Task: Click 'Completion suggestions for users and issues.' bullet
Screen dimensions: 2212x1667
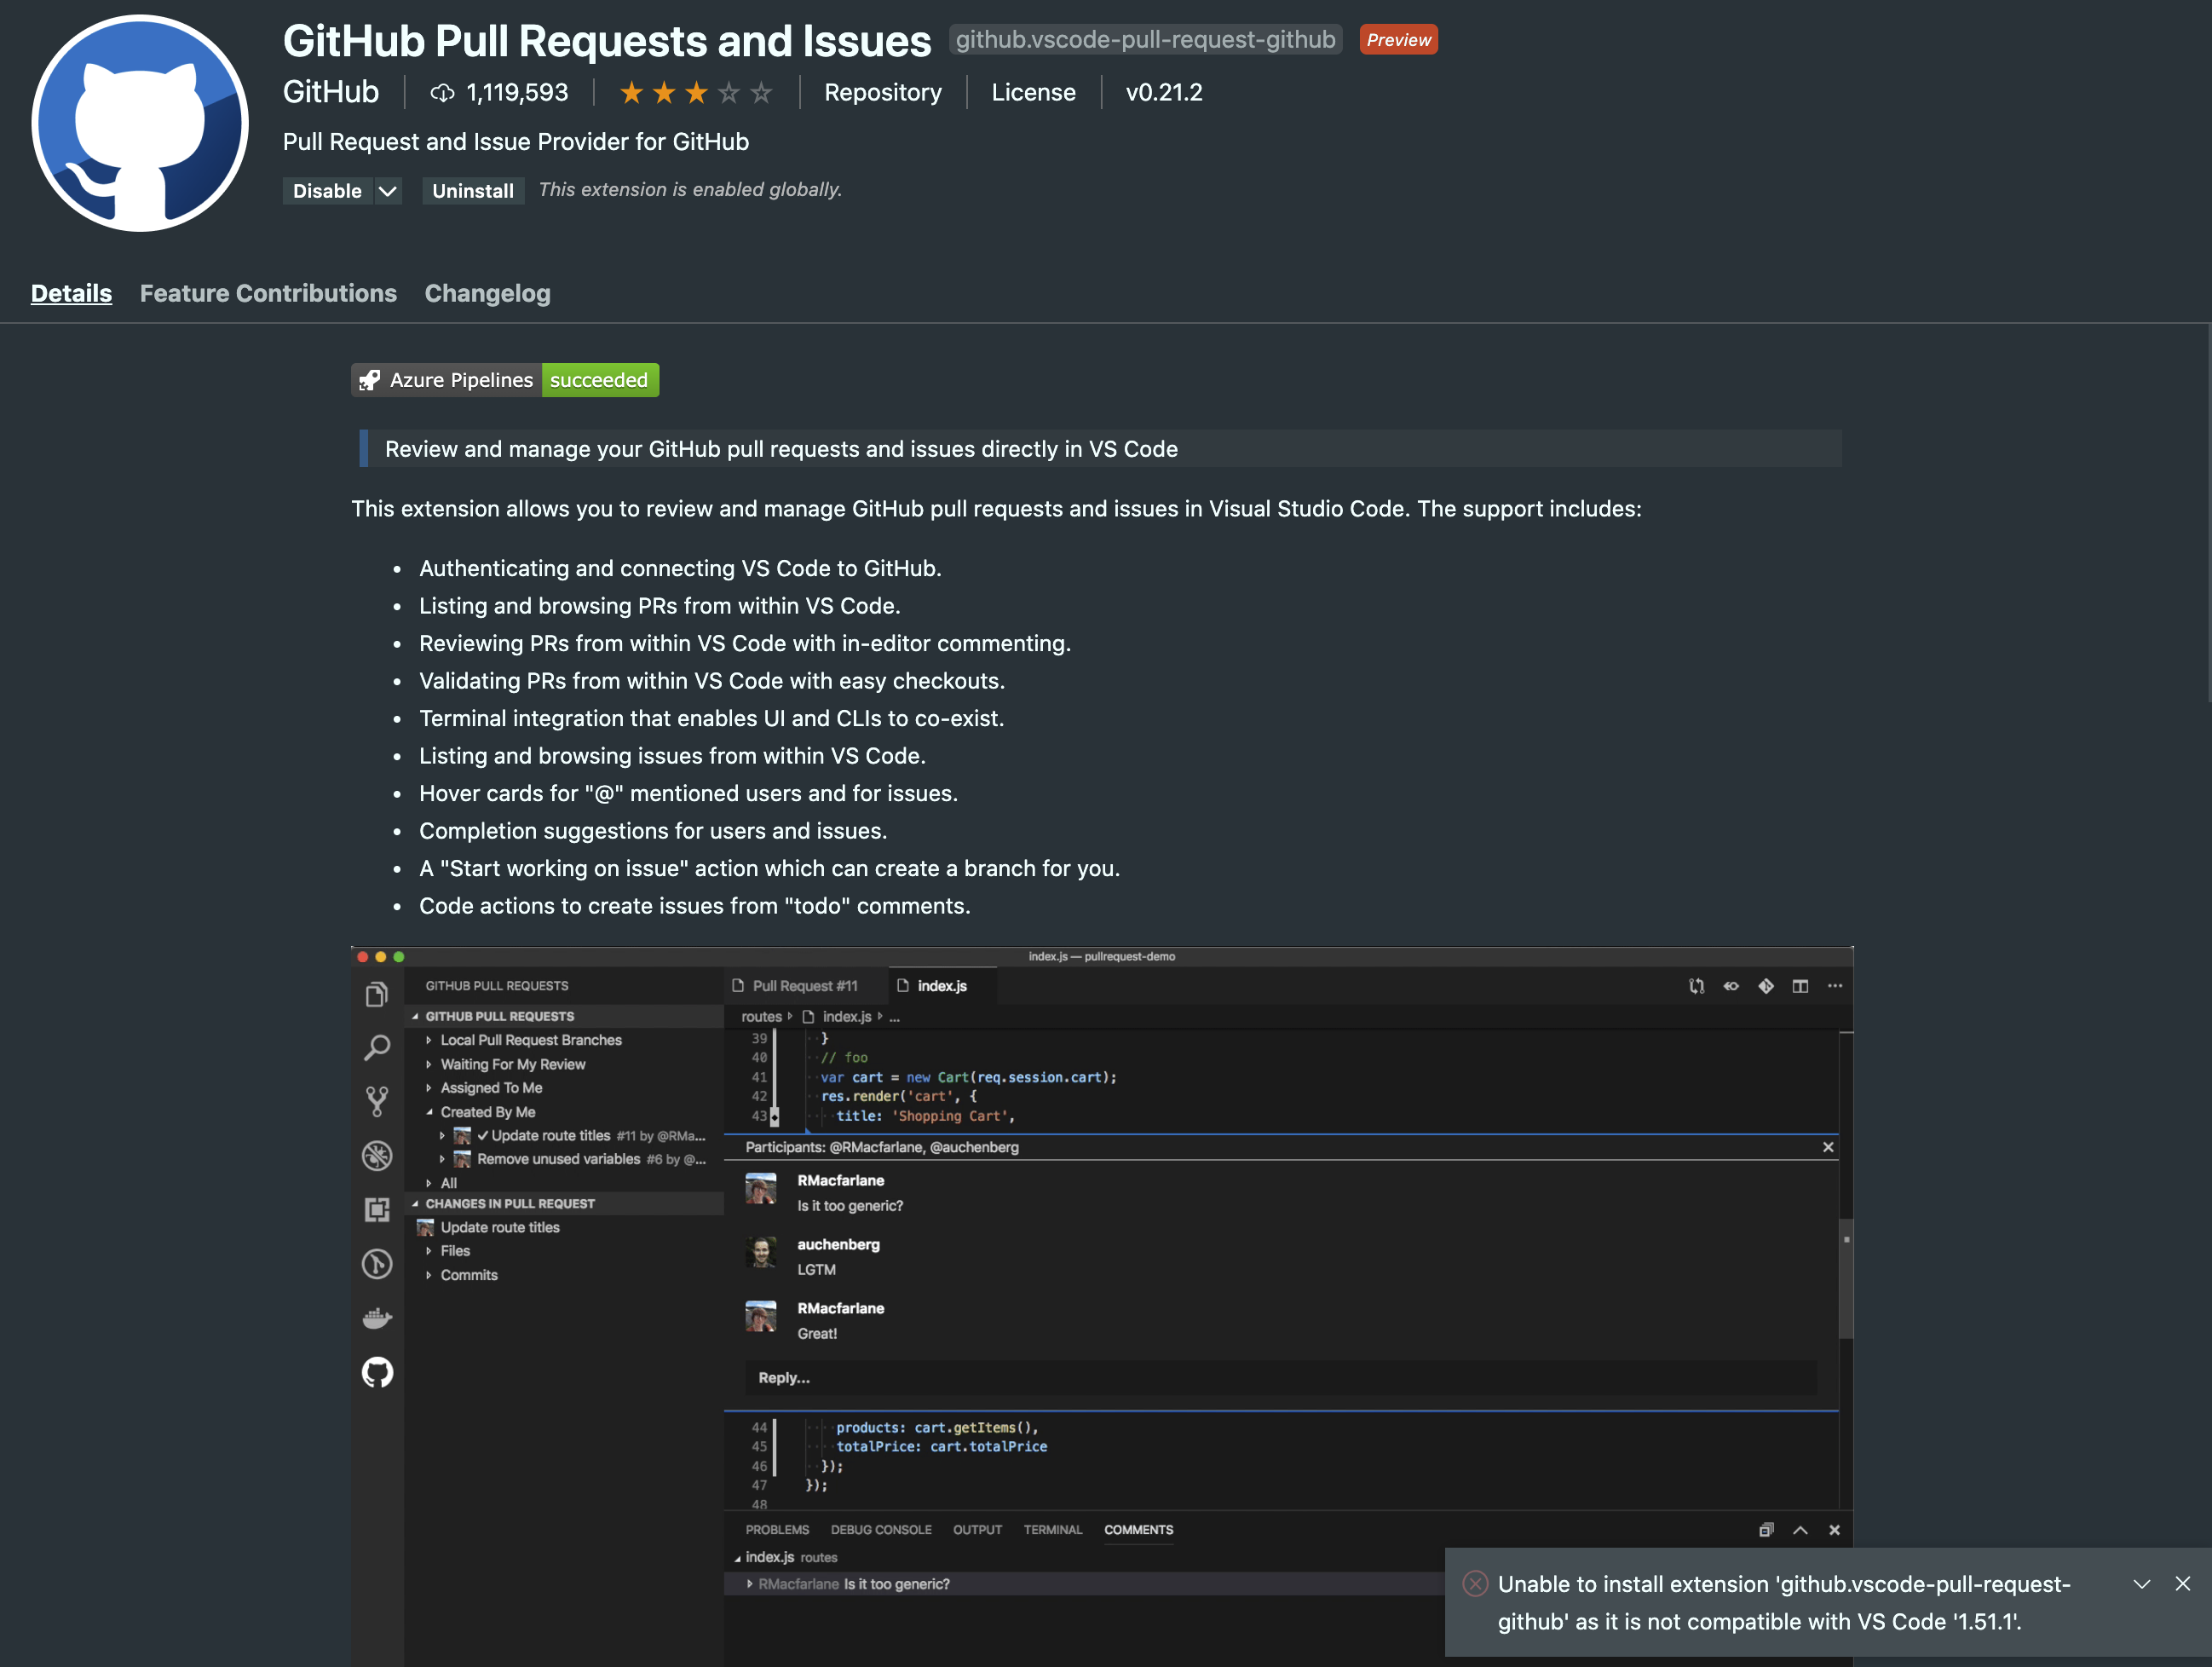Action: (653, 831)
